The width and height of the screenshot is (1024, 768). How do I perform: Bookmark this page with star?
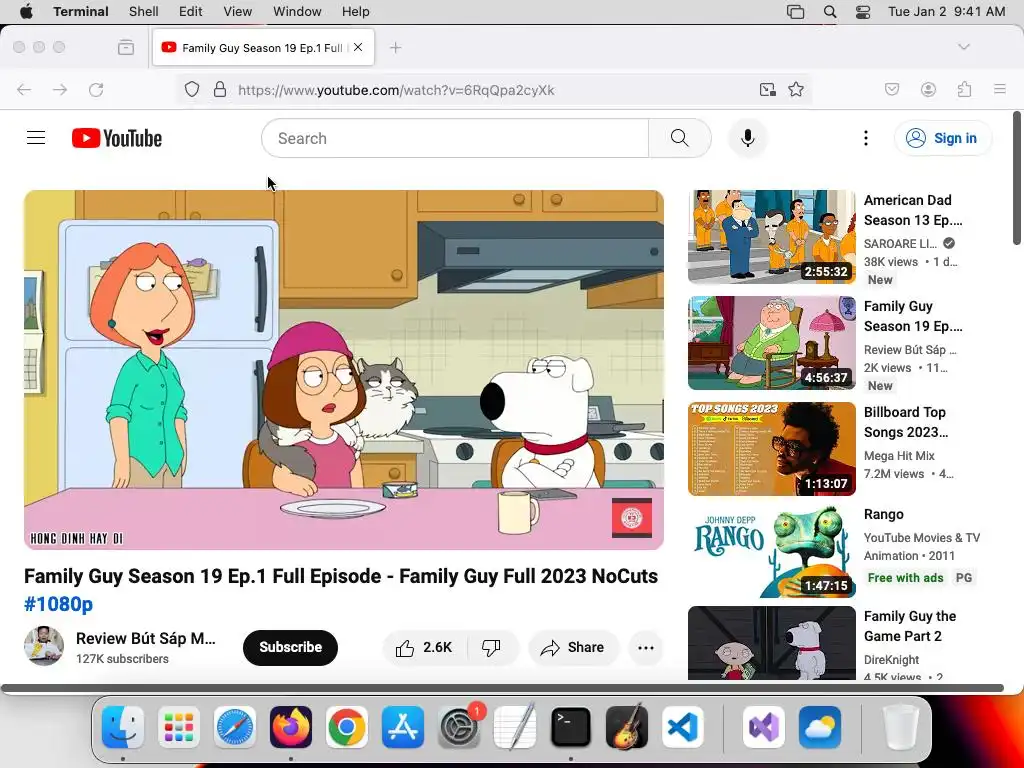click(x=796, y=89)
